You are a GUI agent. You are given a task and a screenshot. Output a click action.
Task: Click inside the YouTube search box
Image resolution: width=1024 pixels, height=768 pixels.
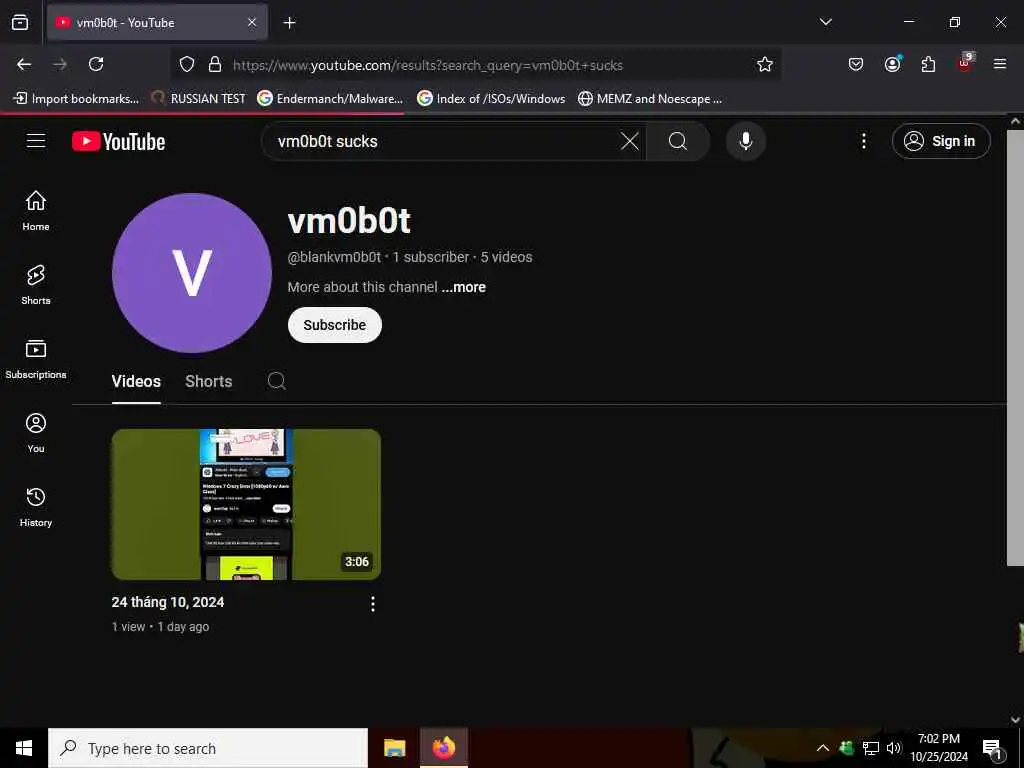point(444,141)
